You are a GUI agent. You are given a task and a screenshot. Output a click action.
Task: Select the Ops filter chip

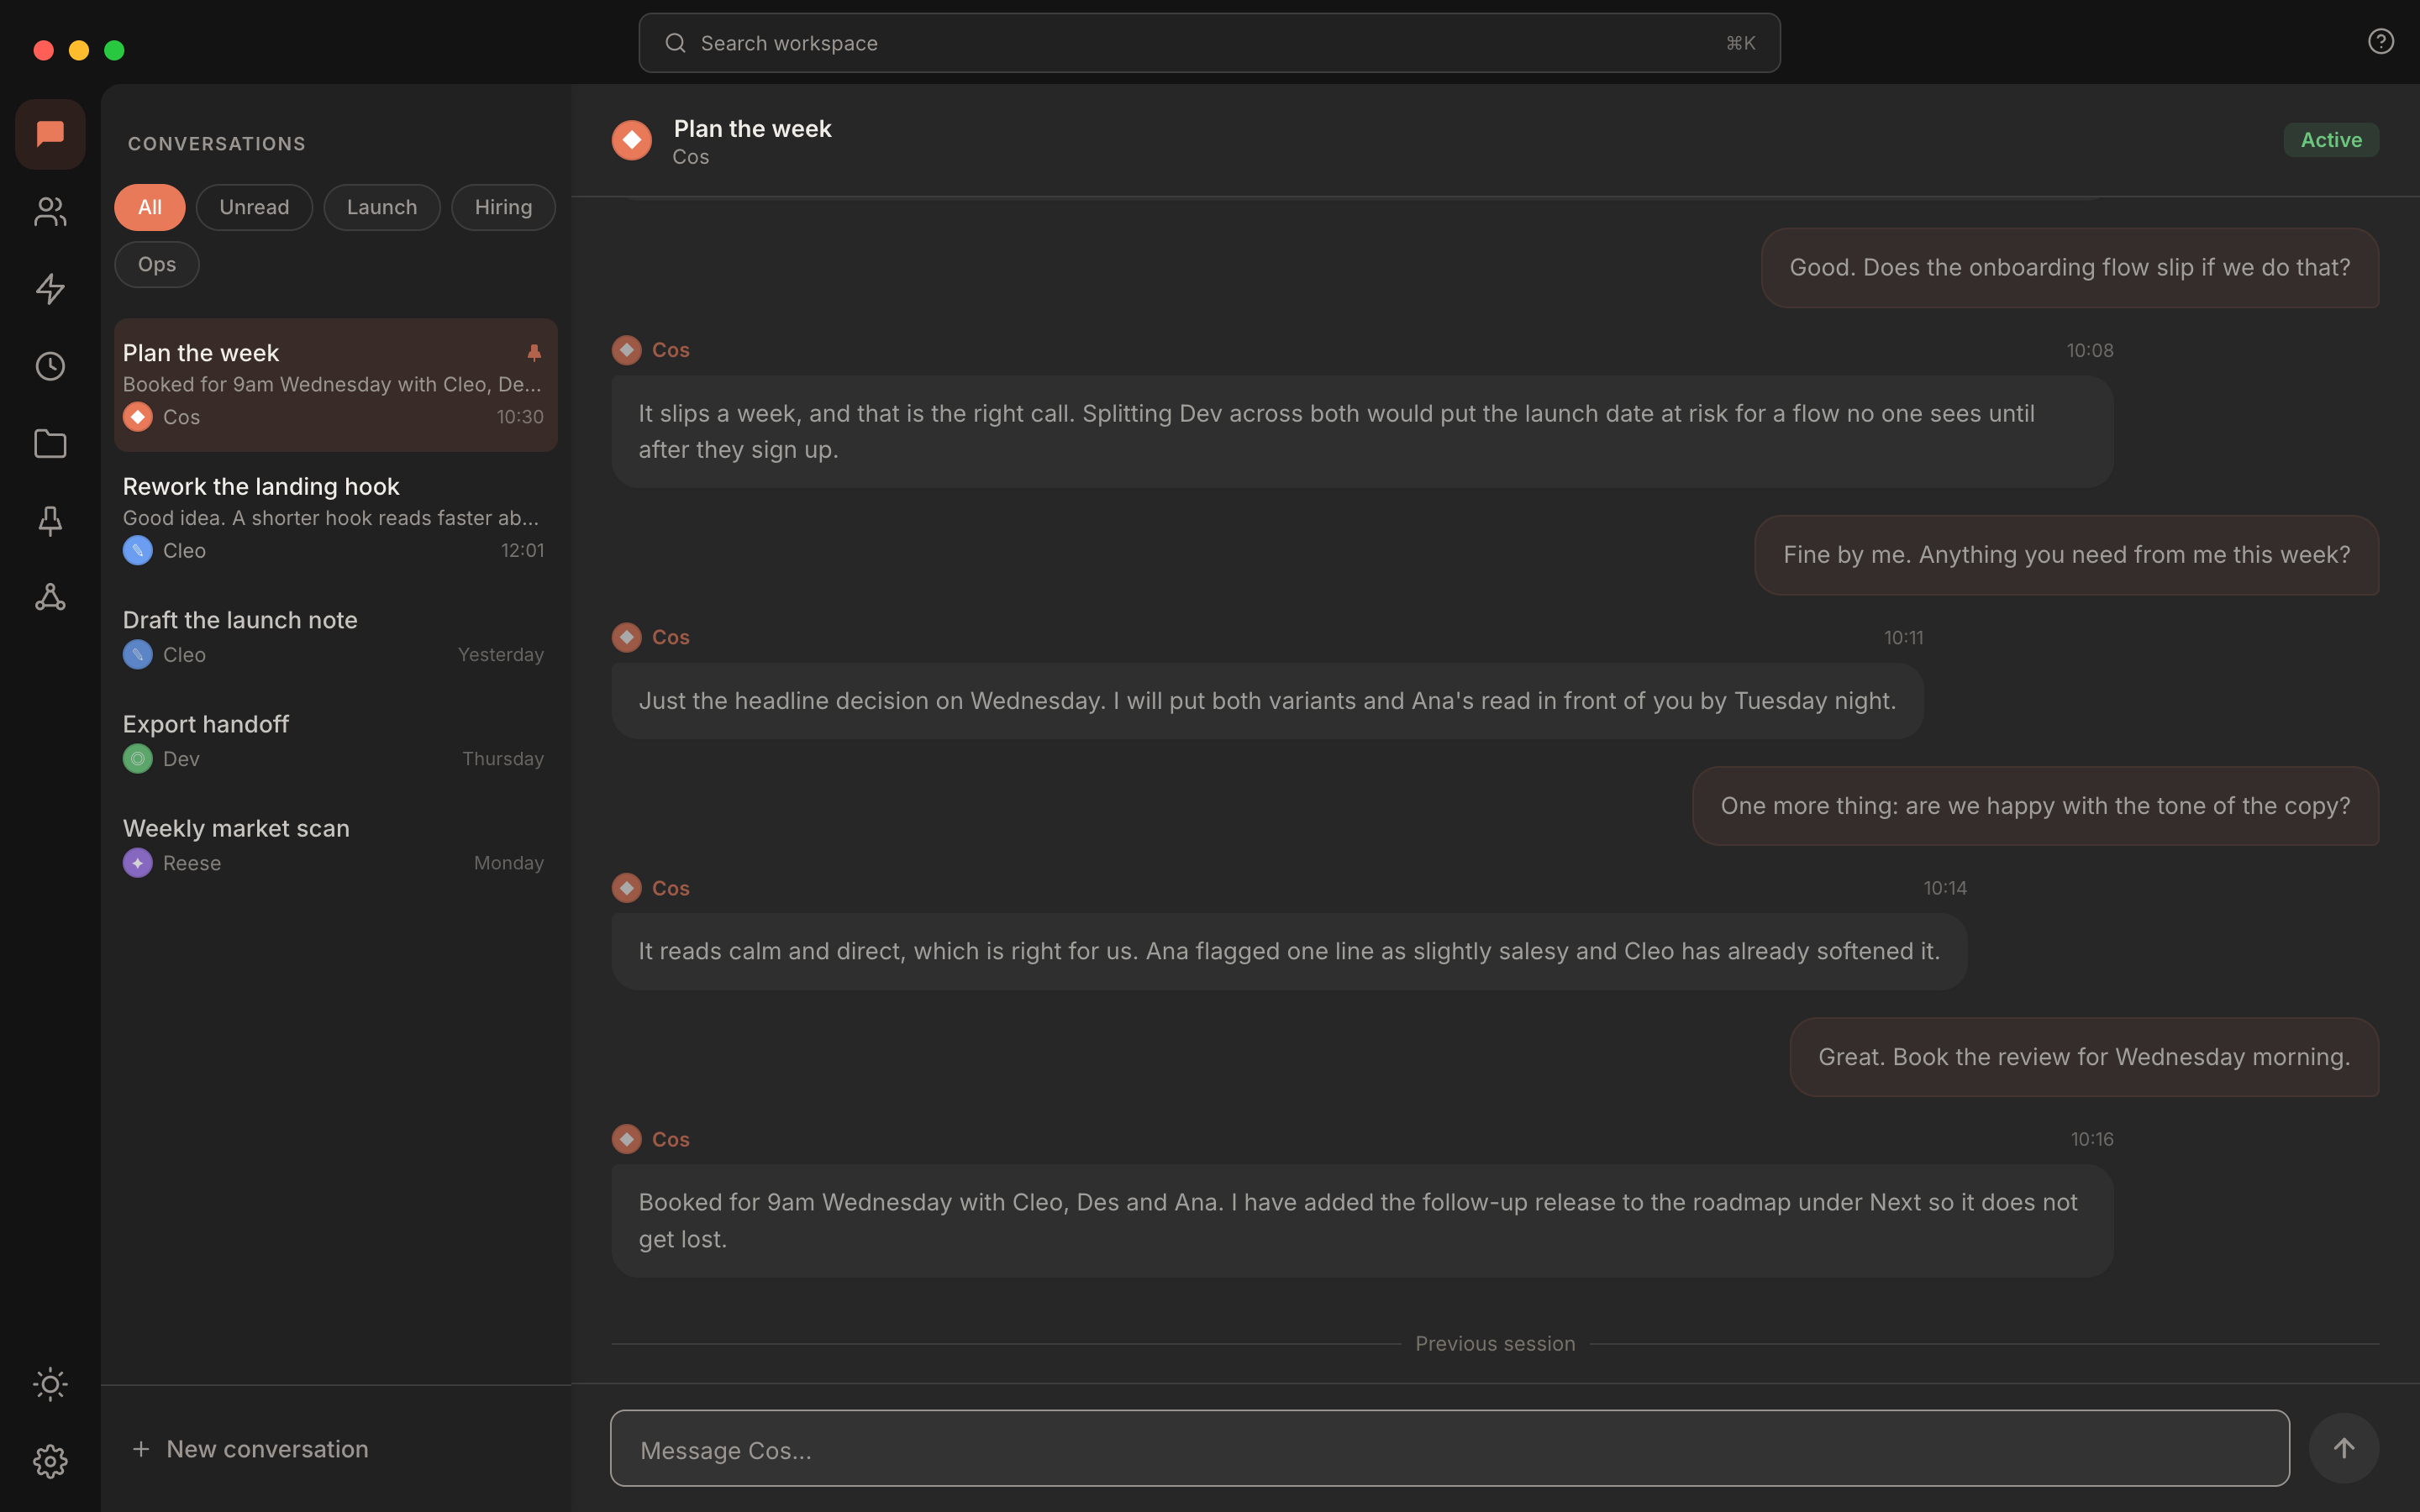coord(157,264)
